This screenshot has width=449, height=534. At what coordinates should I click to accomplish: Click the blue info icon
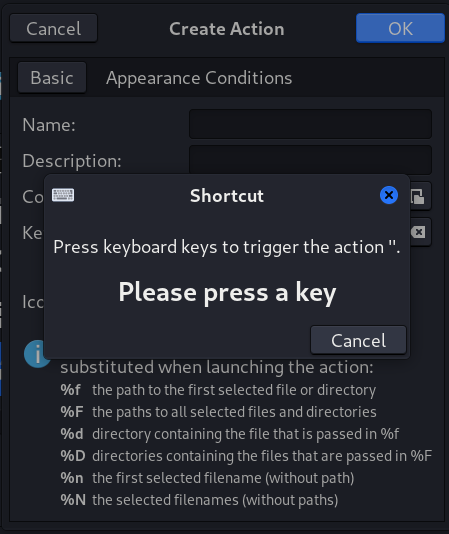pyautogui.click(x=37, y=354)
